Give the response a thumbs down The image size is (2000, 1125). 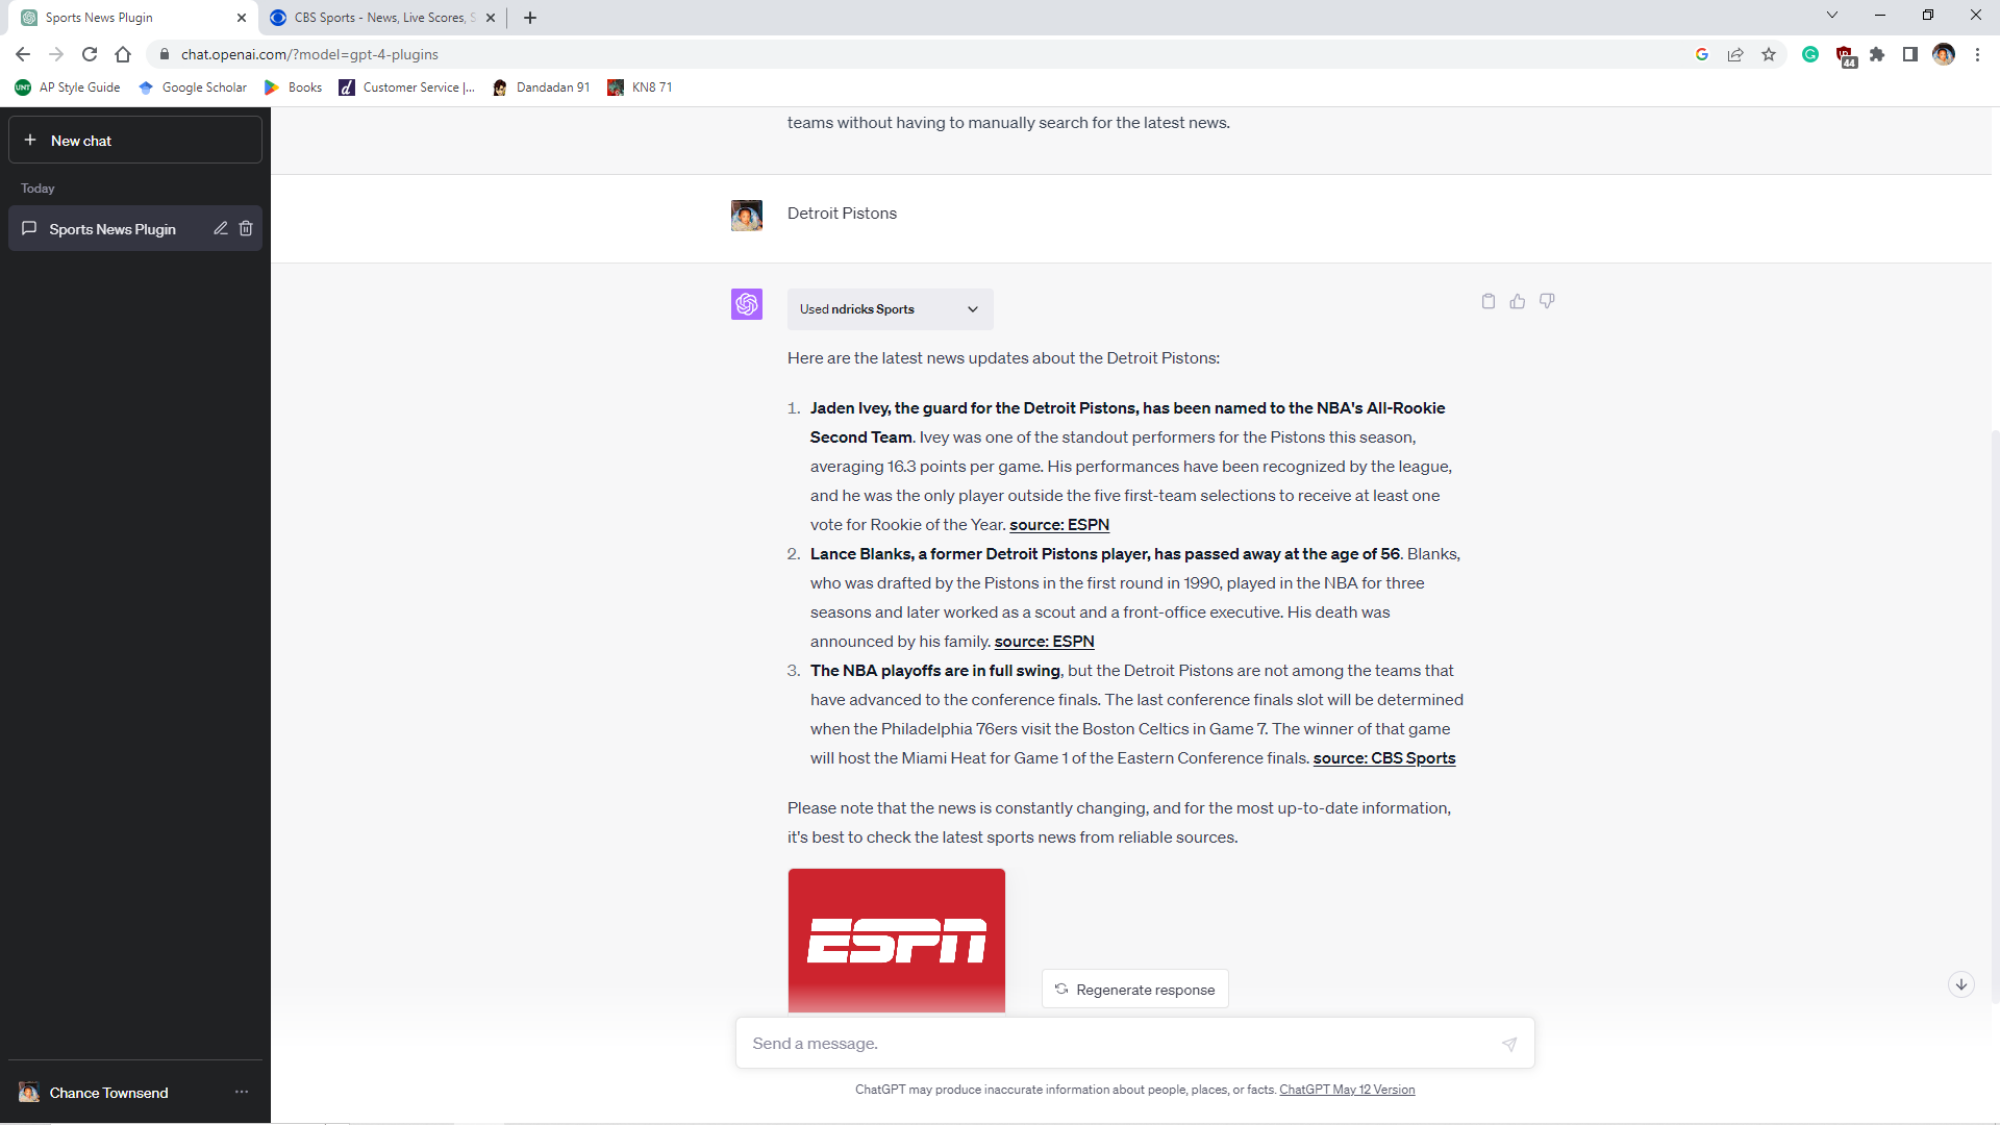tap(1547, 301)
